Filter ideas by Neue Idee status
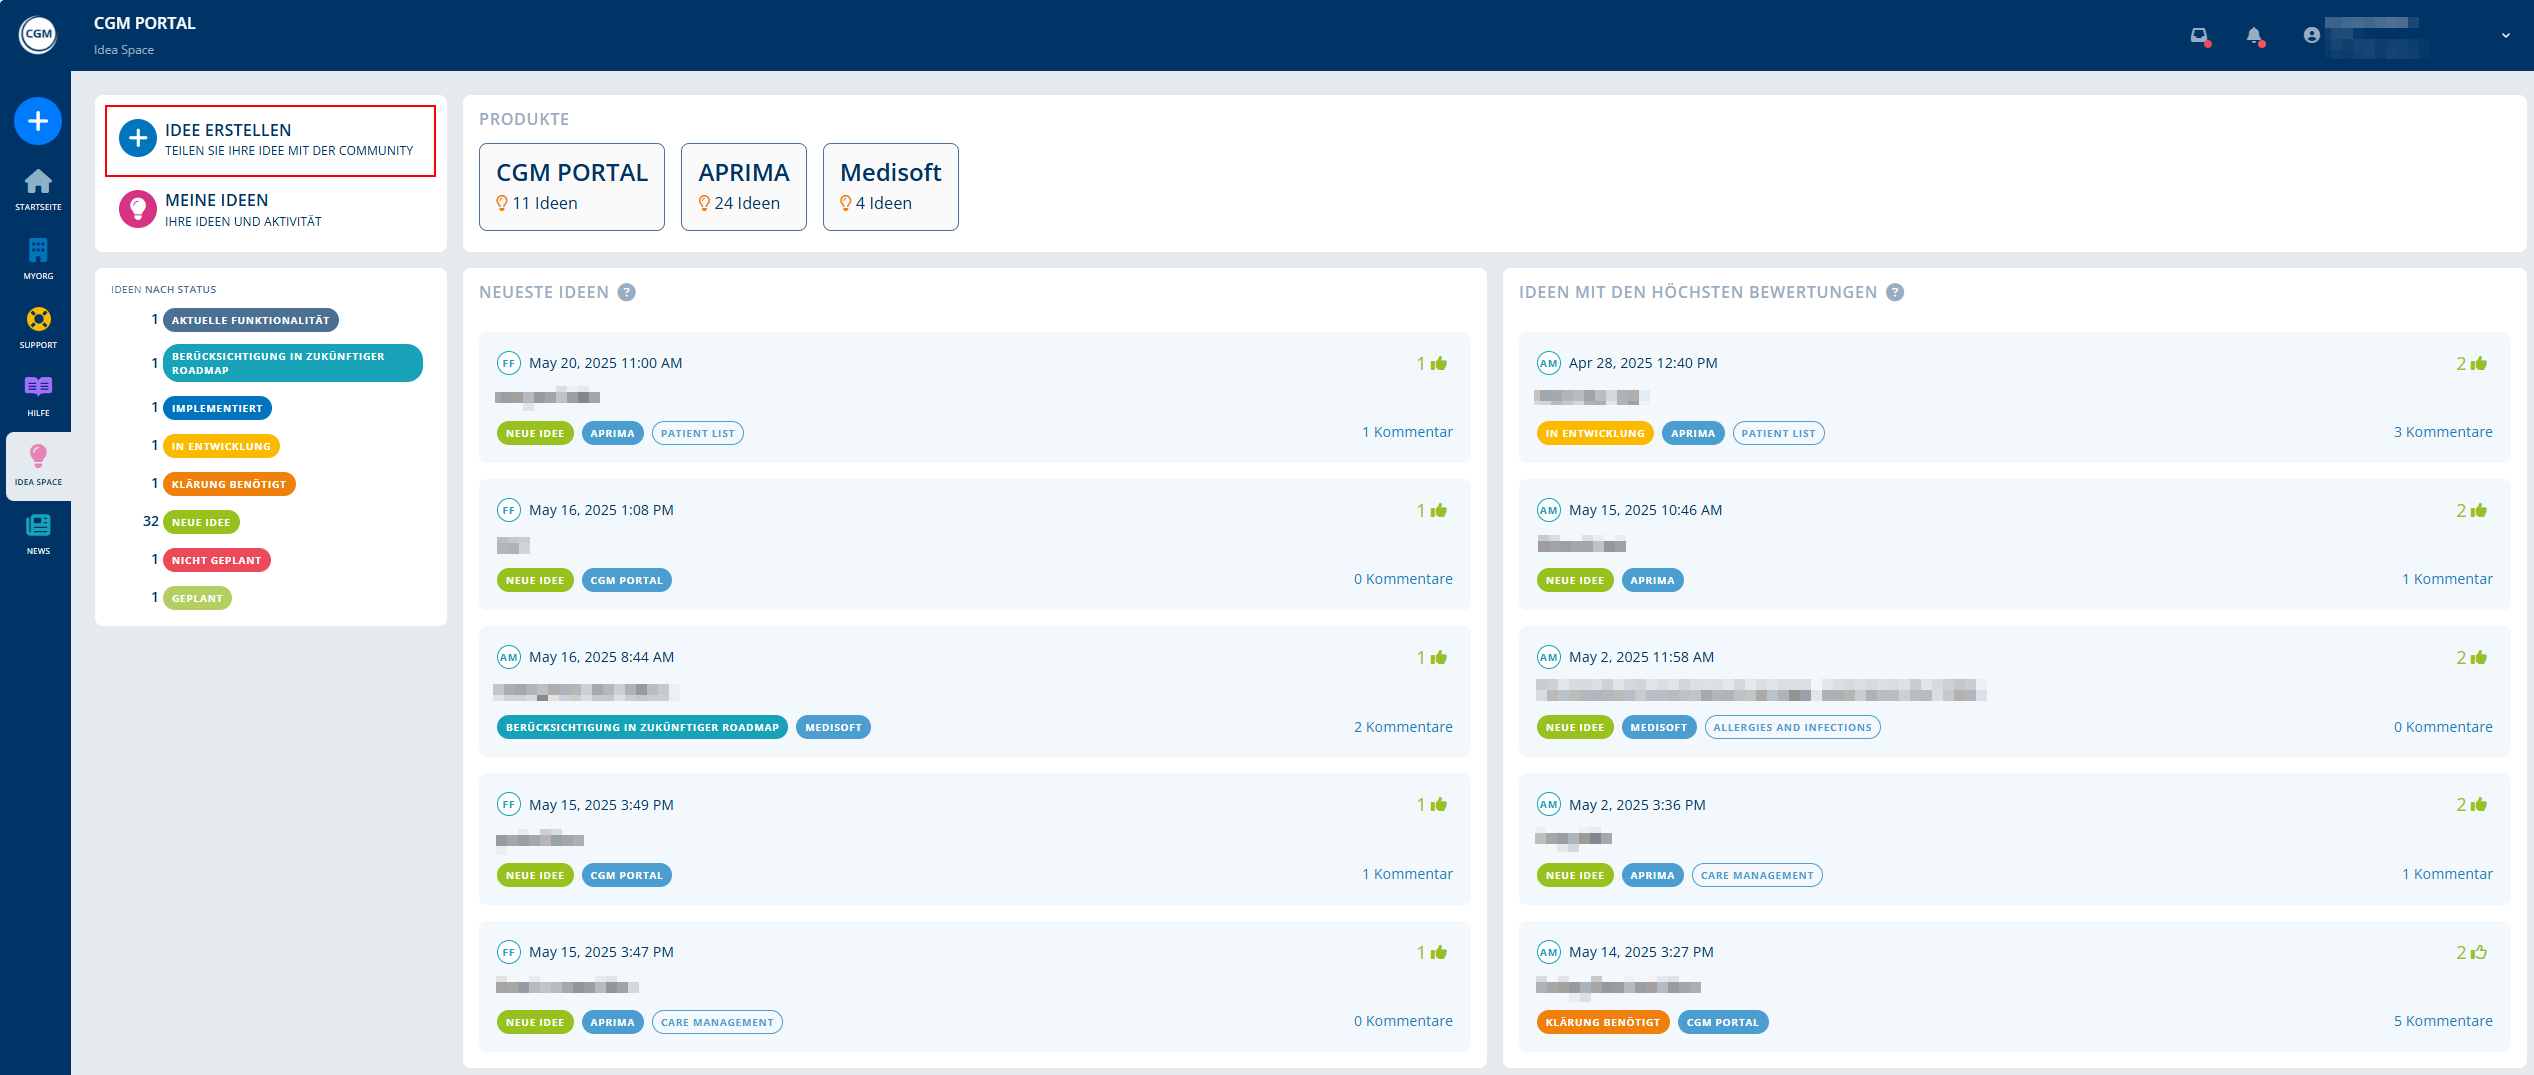The height and width of the screenshot is (1075, 2534). (201, 522)
